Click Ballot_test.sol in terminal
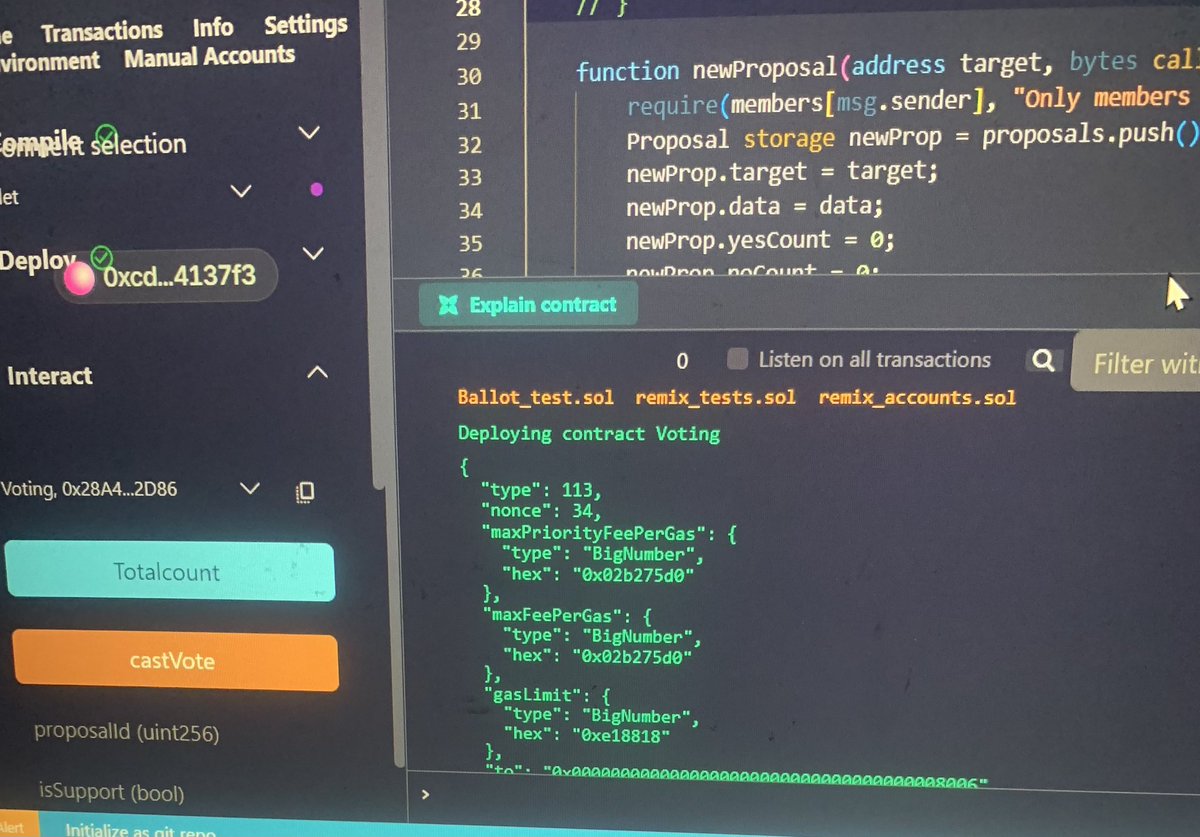 tap(536, 397)
